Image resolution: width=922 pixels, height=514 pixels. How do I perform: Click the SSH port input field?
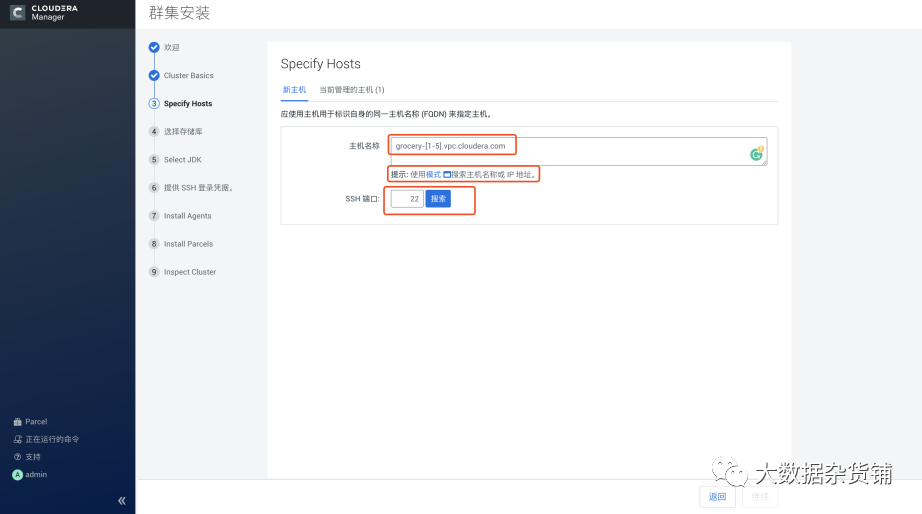407,199
